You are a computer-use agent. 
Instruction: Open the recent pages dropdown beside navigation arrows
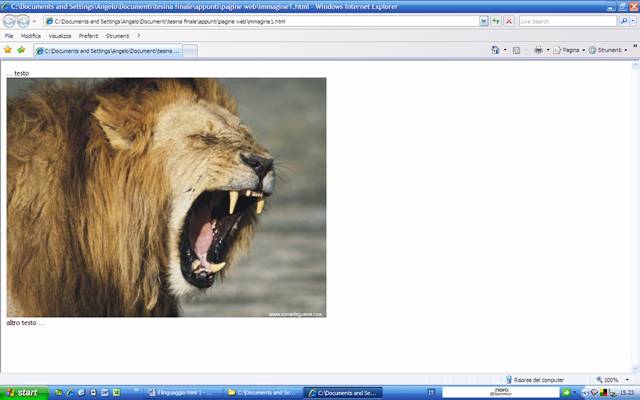pos(34,21)
